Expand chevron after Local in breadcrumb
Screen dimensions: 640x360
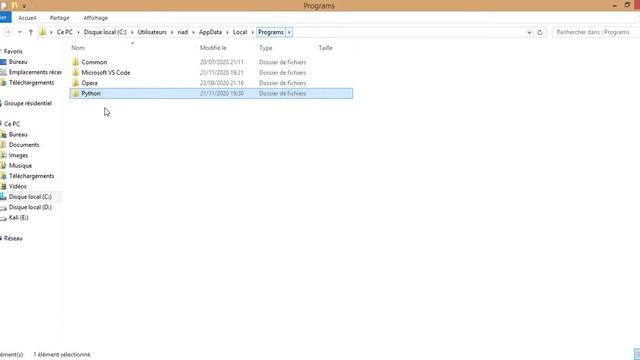[x=253, y=32]
